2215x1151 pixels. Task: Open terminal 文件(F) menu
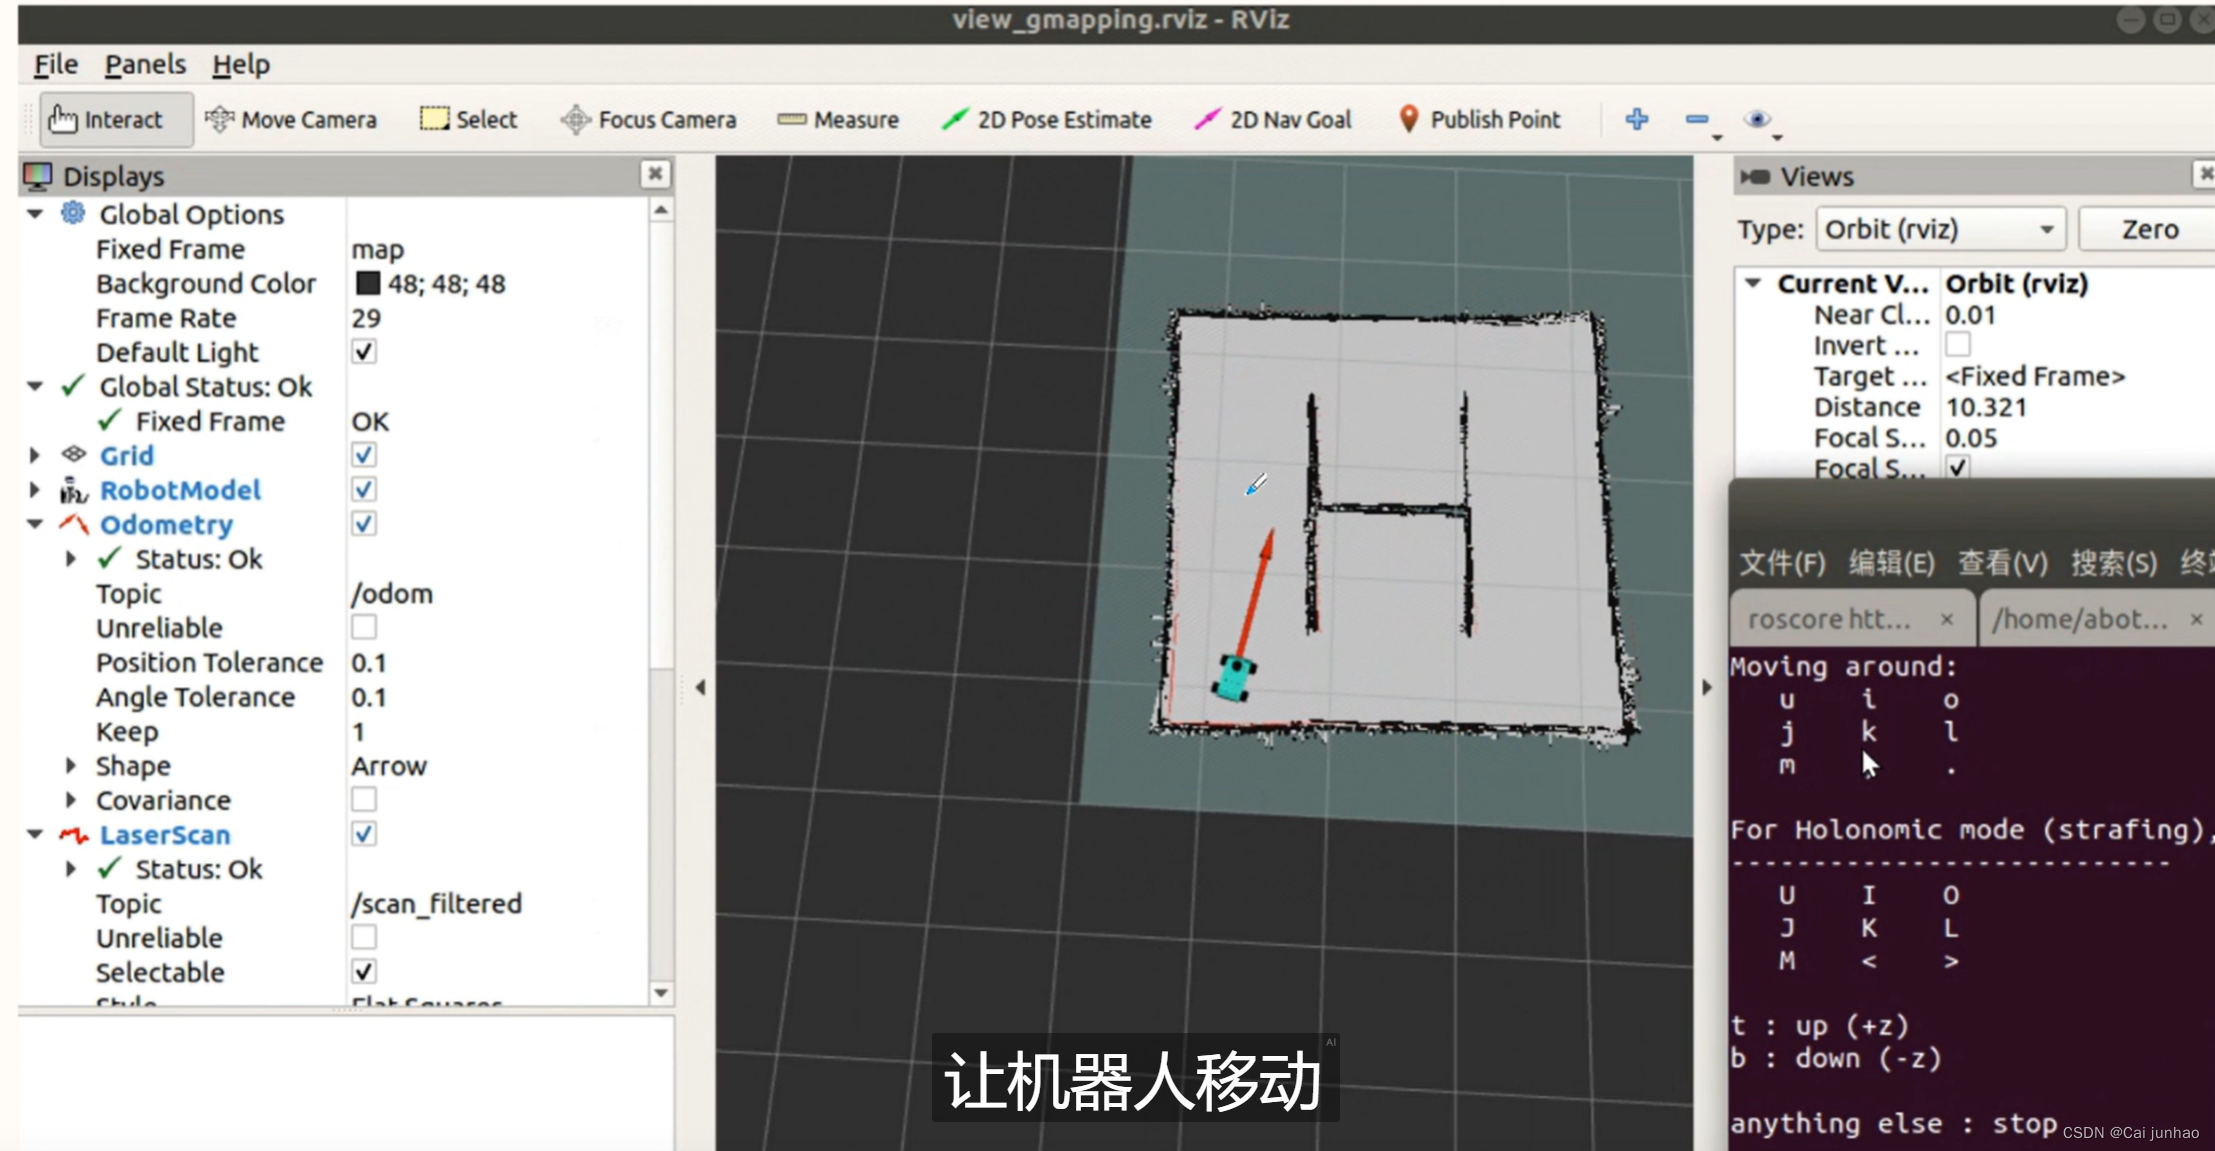[x=1782, y=563]
